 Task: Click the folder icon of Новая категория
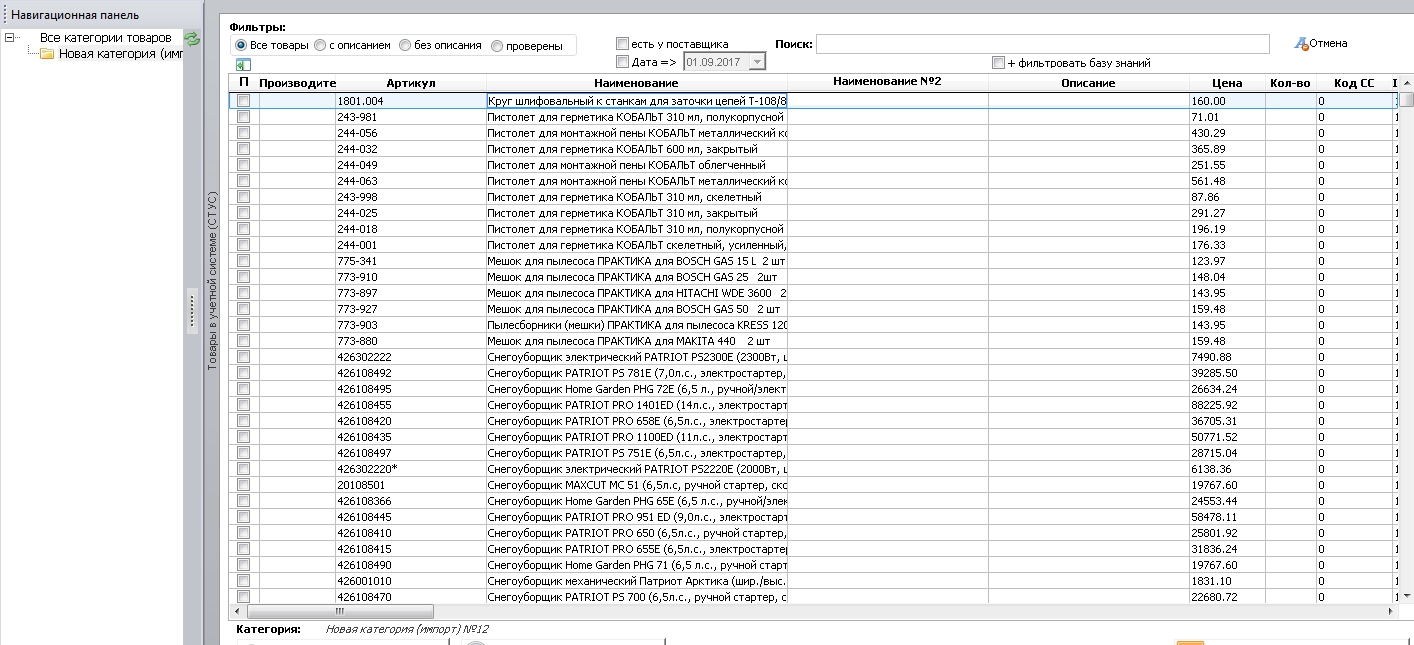47,53
